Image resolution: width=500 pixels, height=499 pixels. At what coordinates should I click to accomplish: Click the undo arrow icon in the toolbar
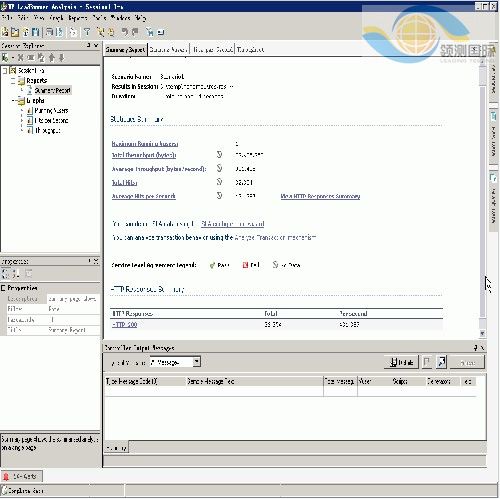(125, 32)
